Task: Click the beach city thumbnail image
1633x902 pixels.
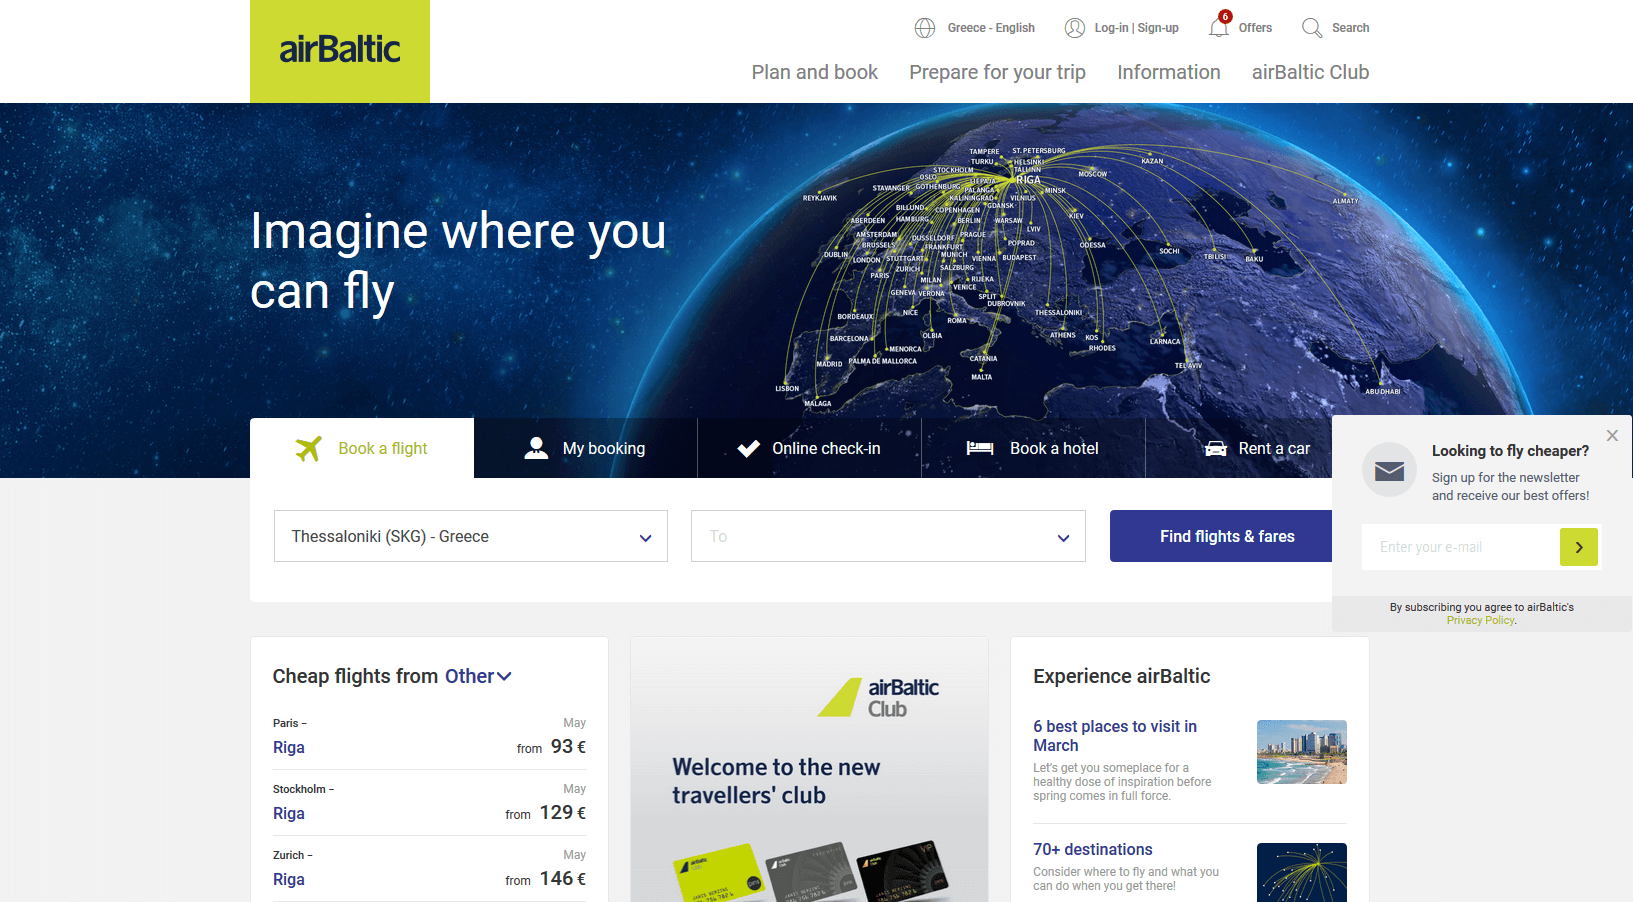Action: (x=1301, y=752)
